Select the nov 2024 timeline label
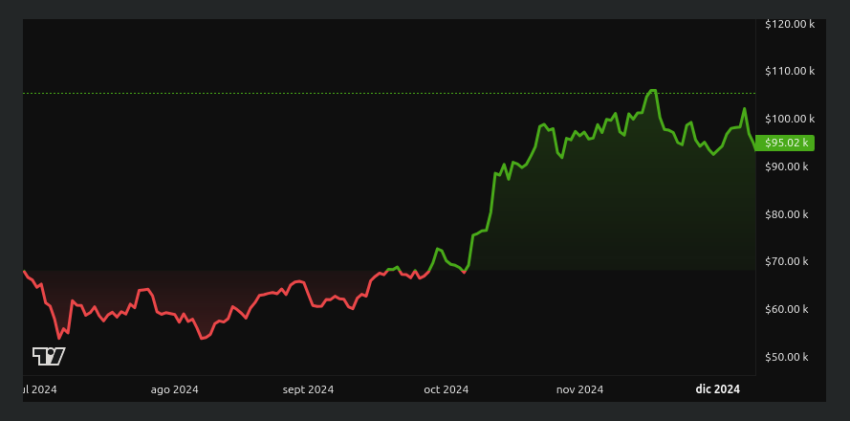The height and width of the screenshot is (421, 850). (x=580, y=390)
